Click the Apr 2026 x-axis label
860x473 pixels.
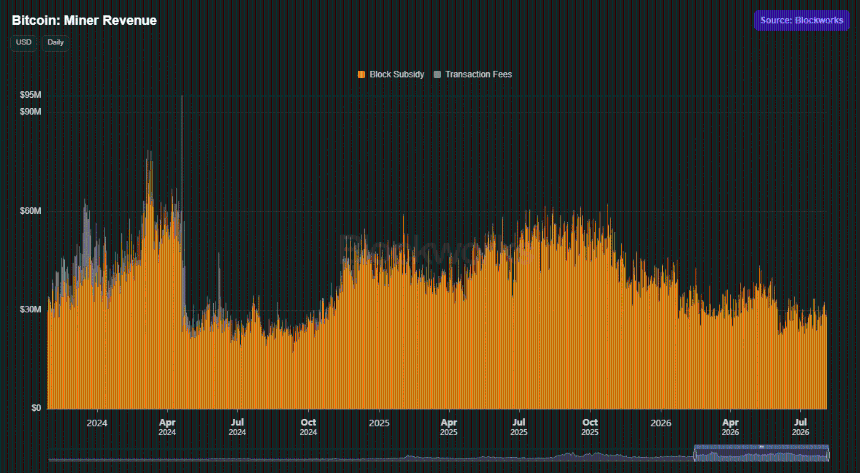(x=731, y=427)
